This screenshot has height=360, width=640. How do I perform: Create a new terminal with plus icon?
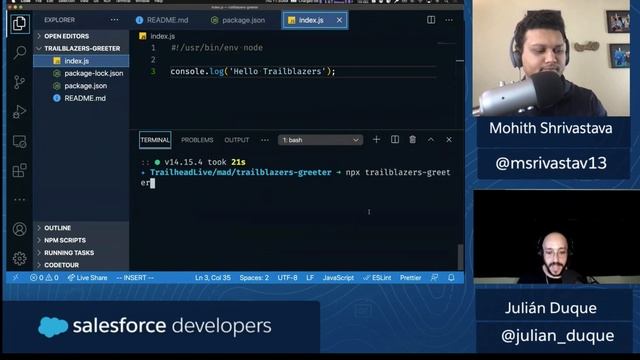pyautogui.click(x=376, y=140)
